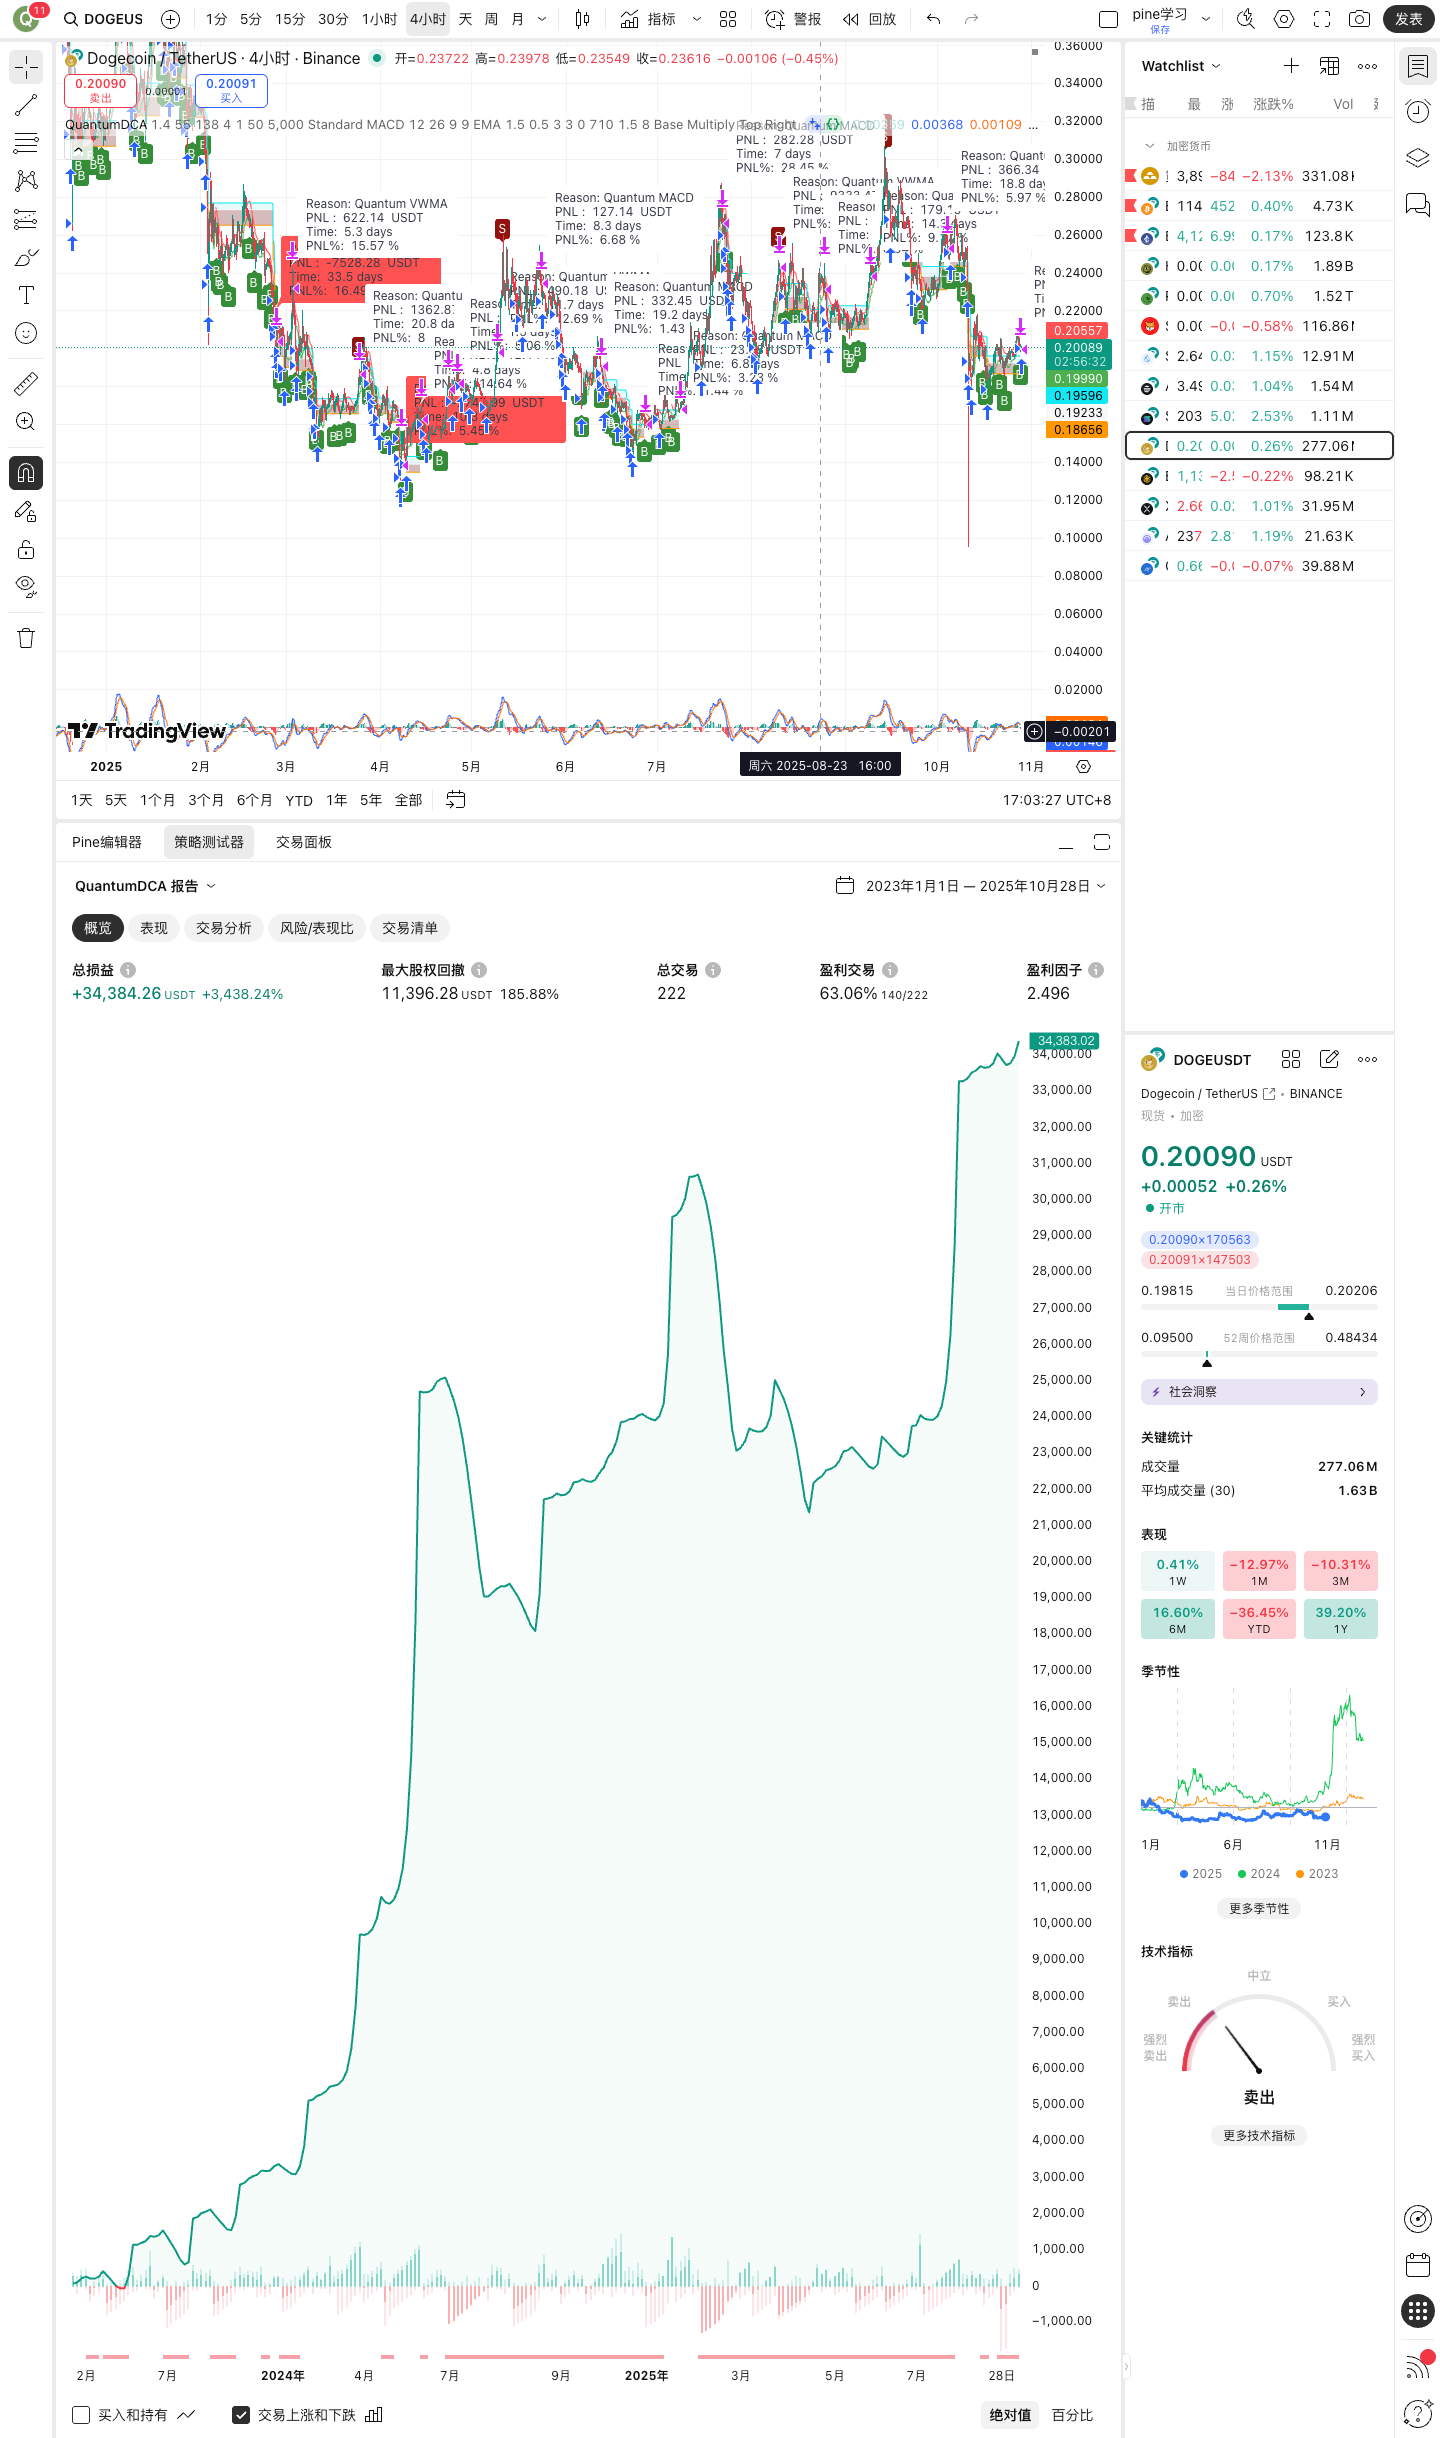Enable the 买入和持有 checkbox
Screen dimensions: 1440x2438
[82, 2415]
